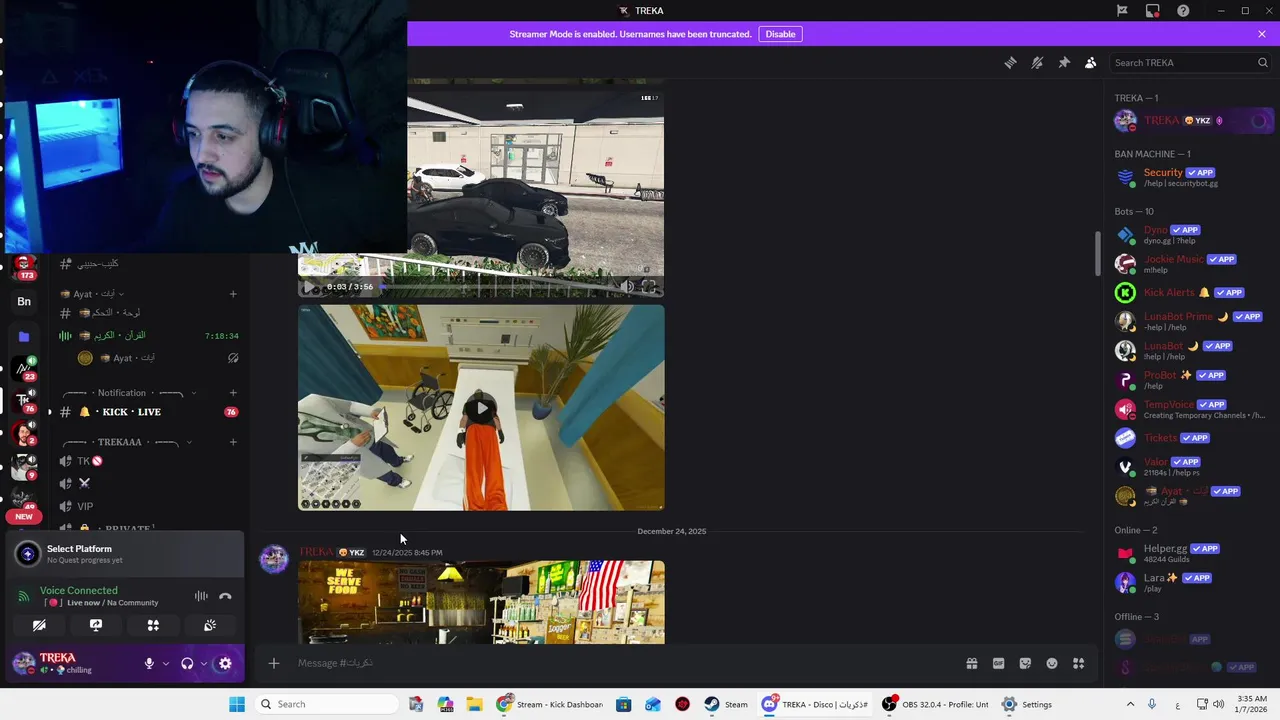Expand output device options next to headphones
The image size is (1280, 720).
[x=204, y=663]
